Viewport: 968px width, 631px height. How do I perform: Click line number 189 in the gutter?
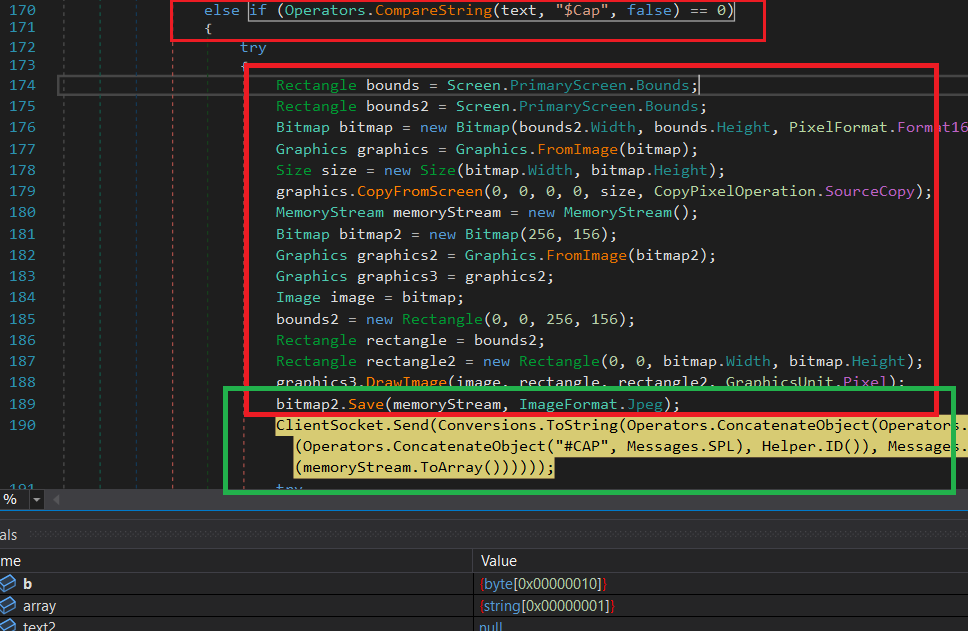pyautogui.click(x=22, y=404)
